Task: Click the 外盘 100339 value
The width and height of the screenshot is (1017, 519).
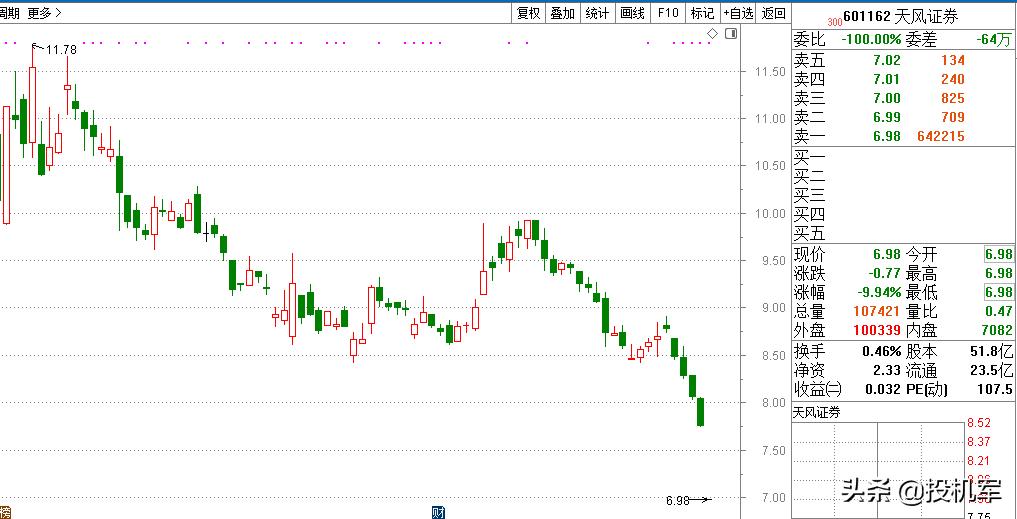Action: pos(877,330)
